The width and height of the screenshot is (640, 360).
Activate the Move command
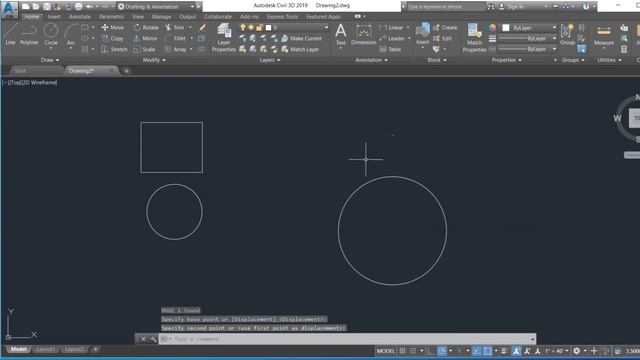pyautogui.click(x=113, y=27)
